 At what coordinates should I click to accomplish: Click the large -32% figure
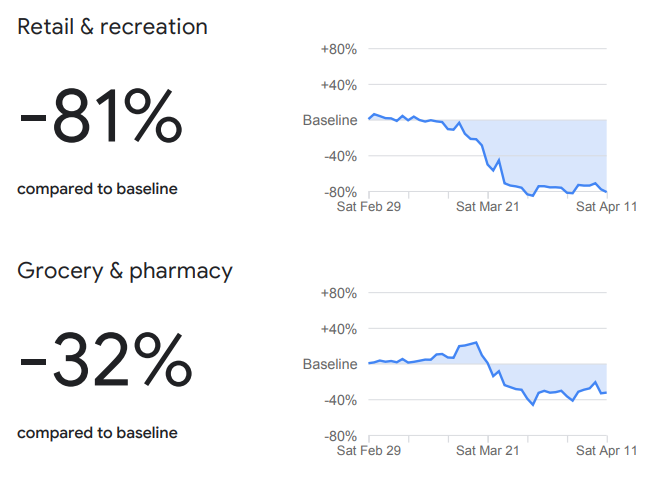[x=104, y=362]
